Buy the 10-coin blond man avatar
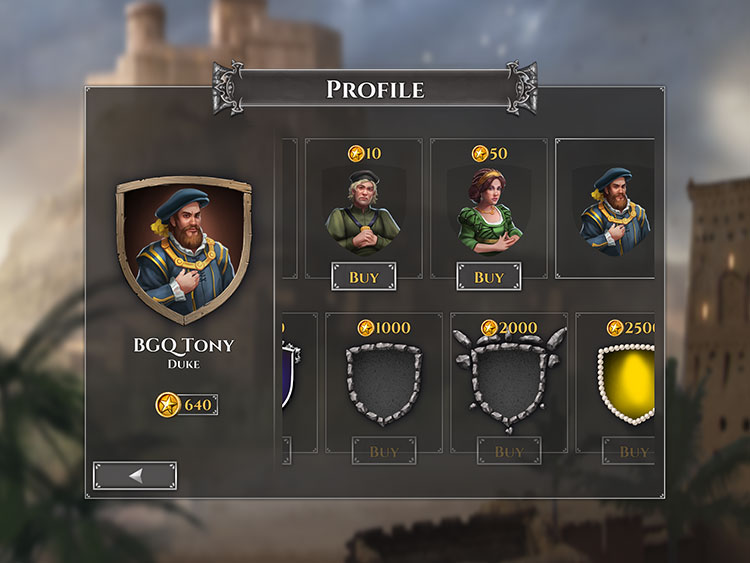Viewport: 750px width, 563px height. tap(364, 276)
